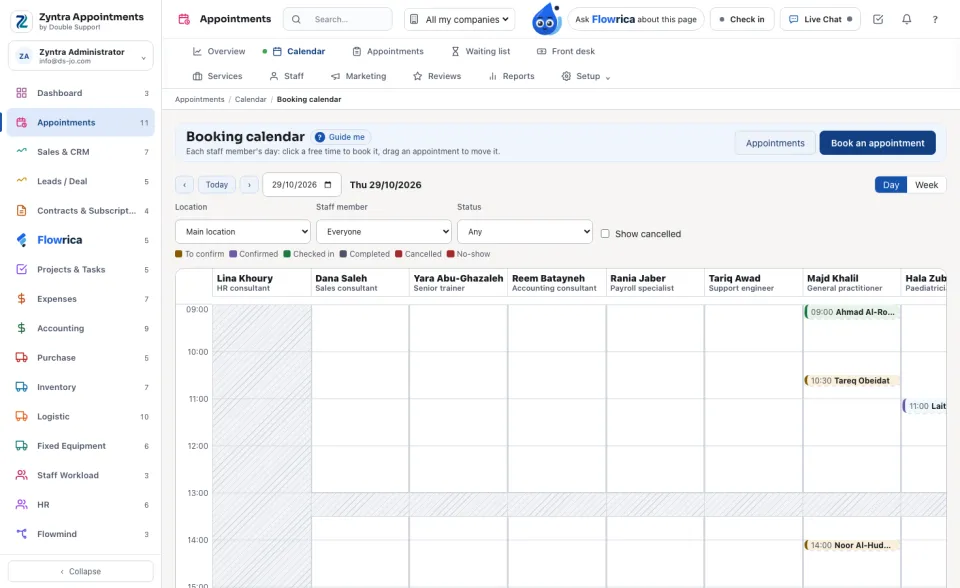Open the Reviews tab
The width and height of the screenshot is (960, 588).
(x=437, y=76)
